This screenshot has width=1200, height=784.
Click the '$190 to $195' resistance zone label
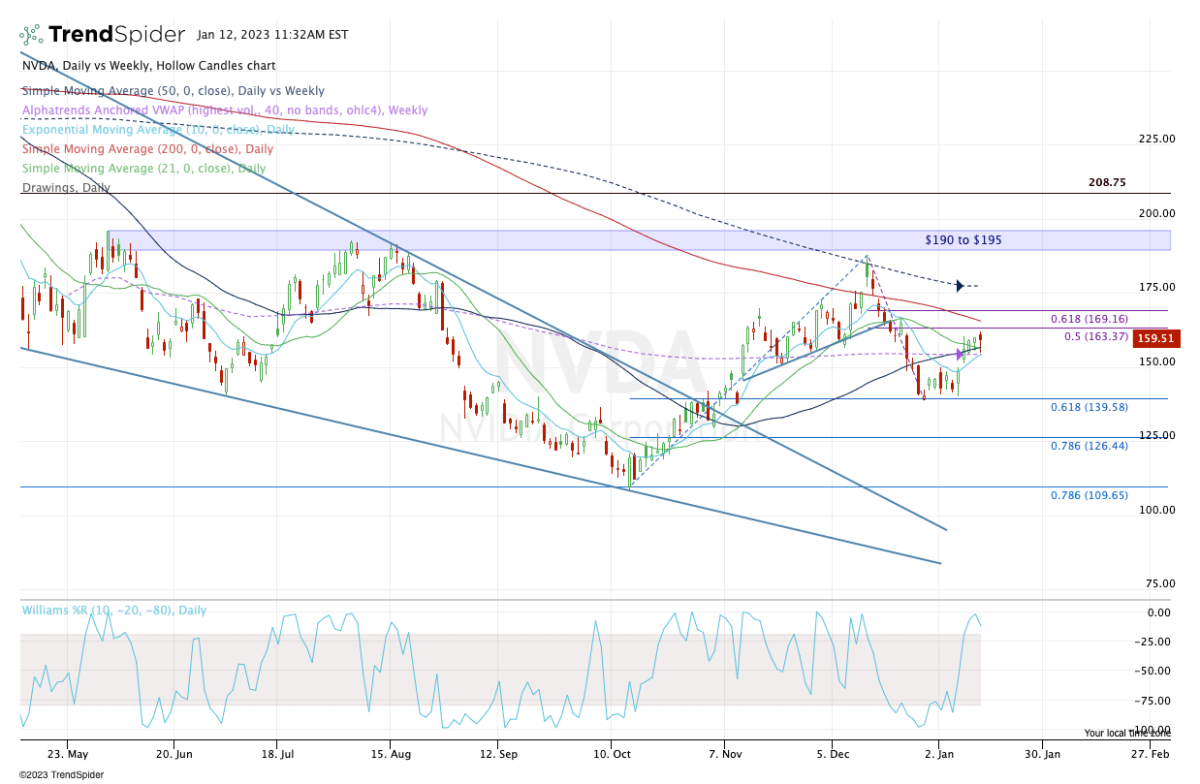(964, 240)
